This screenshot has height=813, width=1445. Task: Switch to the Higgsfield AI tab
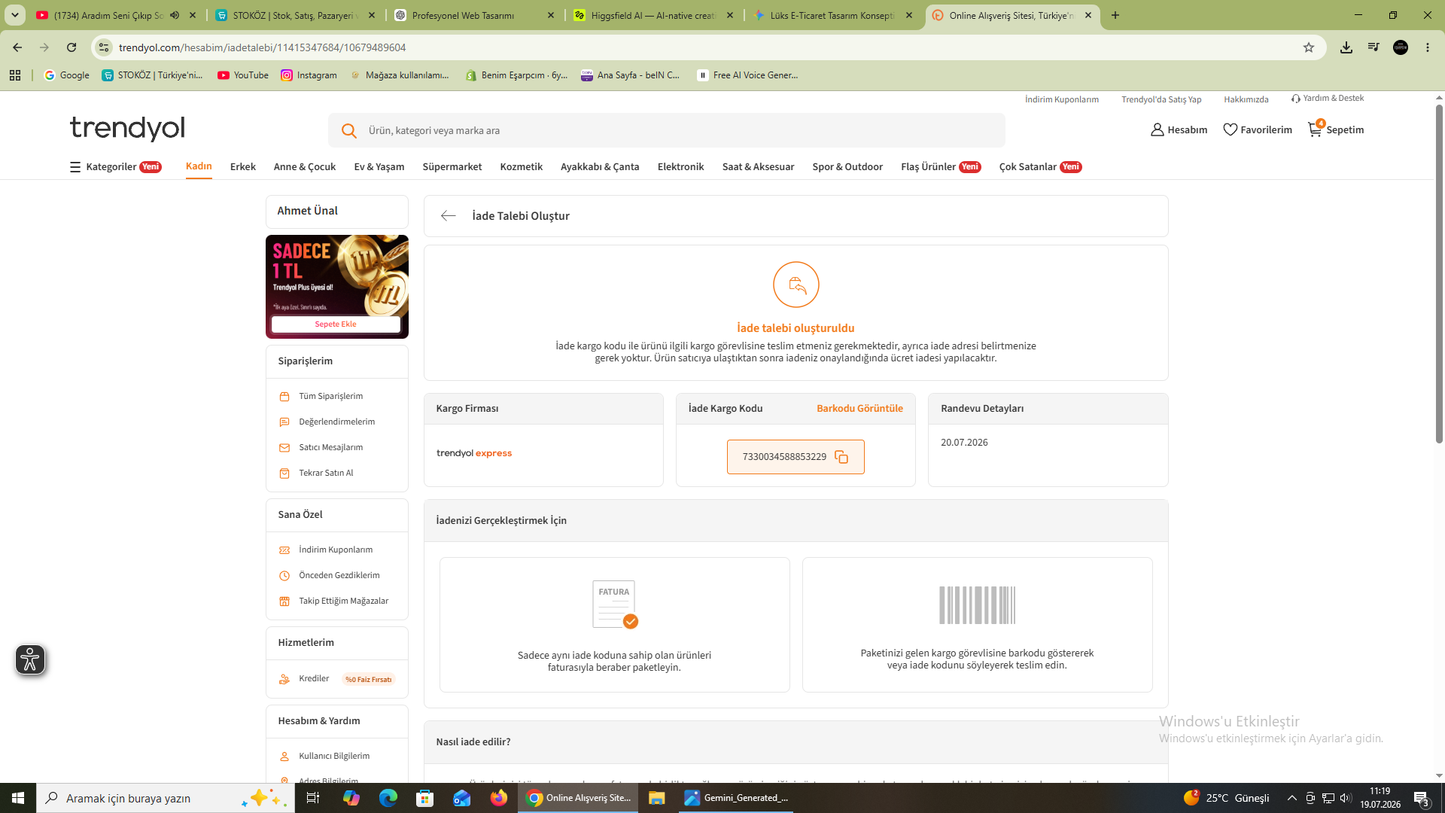(x=654, y=15)
